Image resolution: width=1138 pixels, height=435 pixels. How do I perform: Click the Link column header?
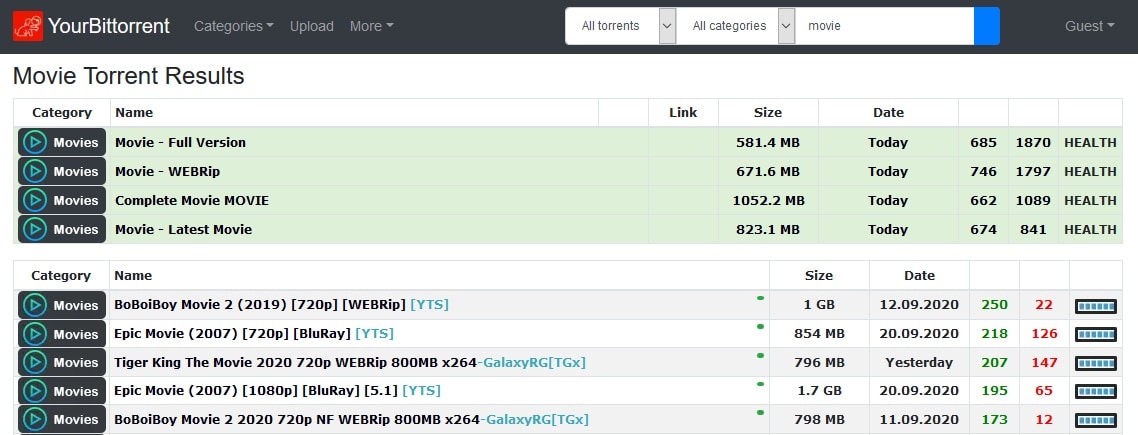click(x=683, y=113)
